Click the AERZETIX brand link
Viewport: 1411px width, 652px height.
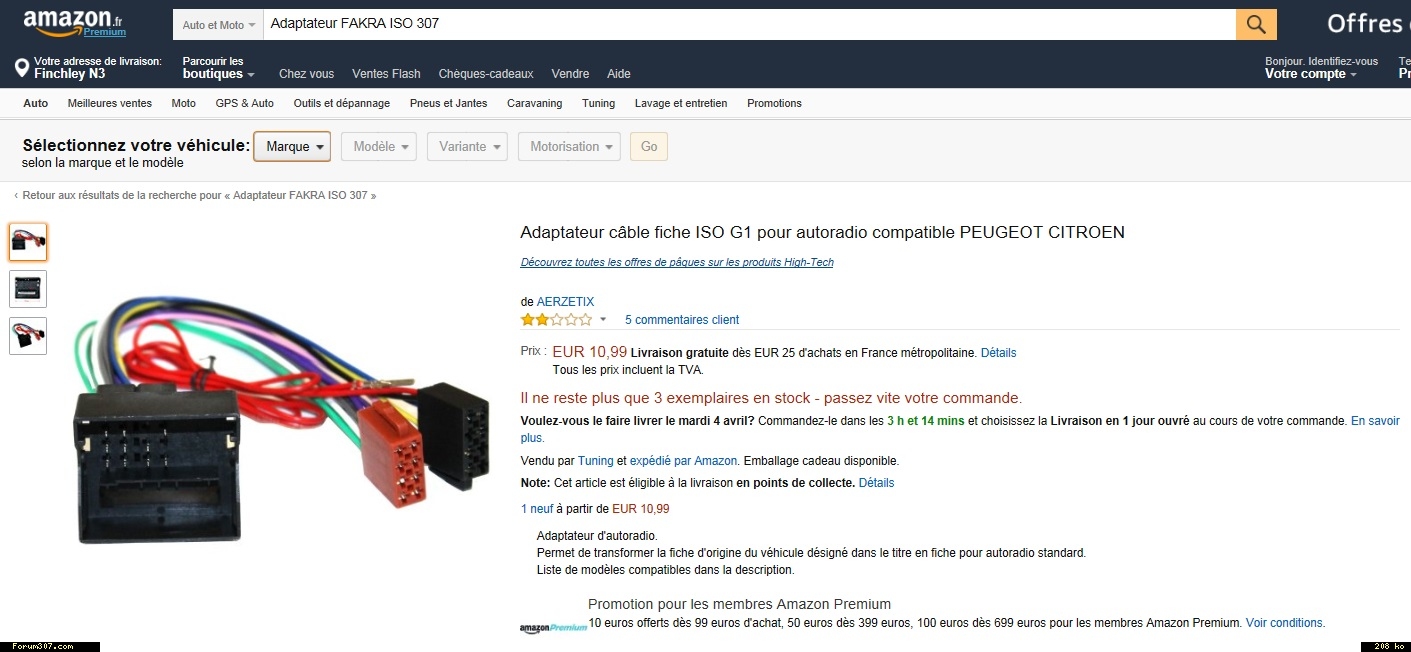[x=565, y=302]
